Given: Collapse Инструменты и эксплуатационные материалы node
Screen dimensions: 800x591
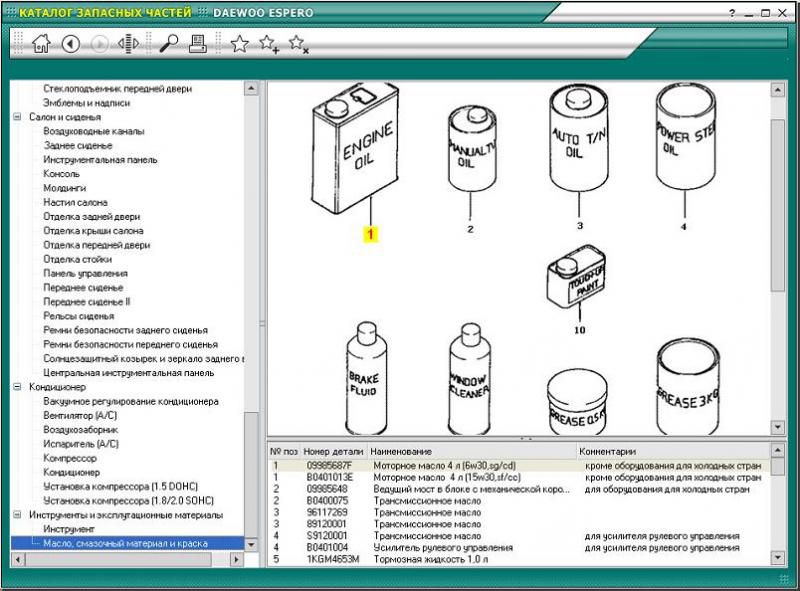Looking at the screenshot, I should point(17,515).
